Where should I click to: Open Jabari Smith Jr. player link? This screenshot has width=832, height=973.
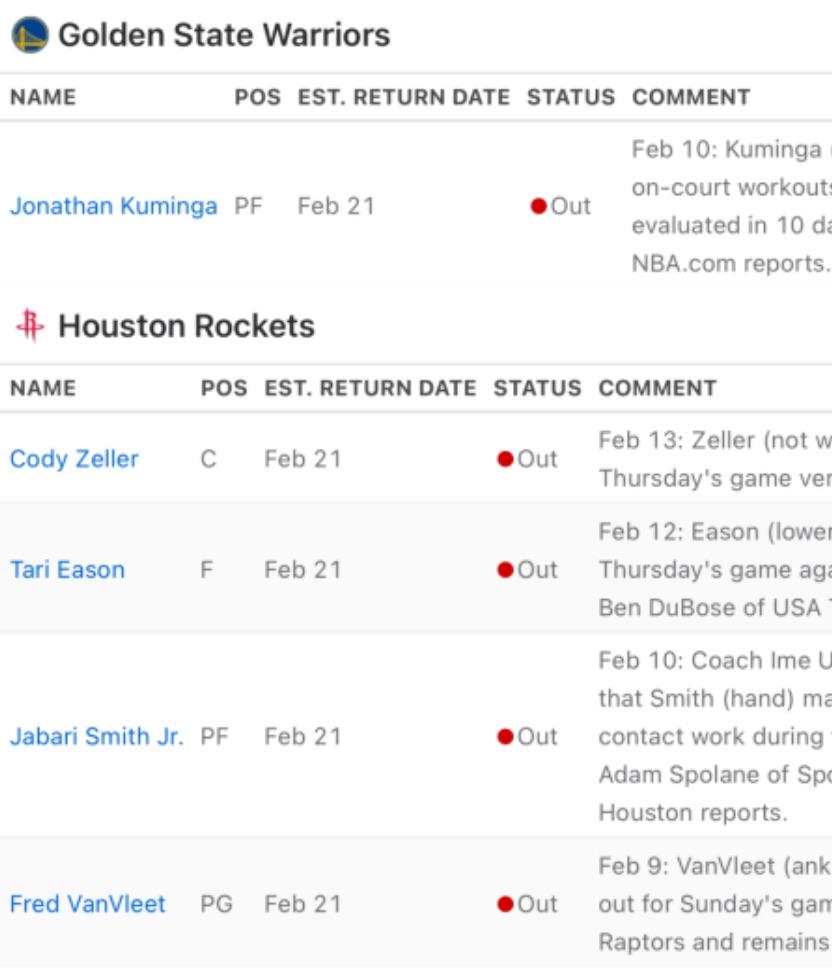coord(97,737)
